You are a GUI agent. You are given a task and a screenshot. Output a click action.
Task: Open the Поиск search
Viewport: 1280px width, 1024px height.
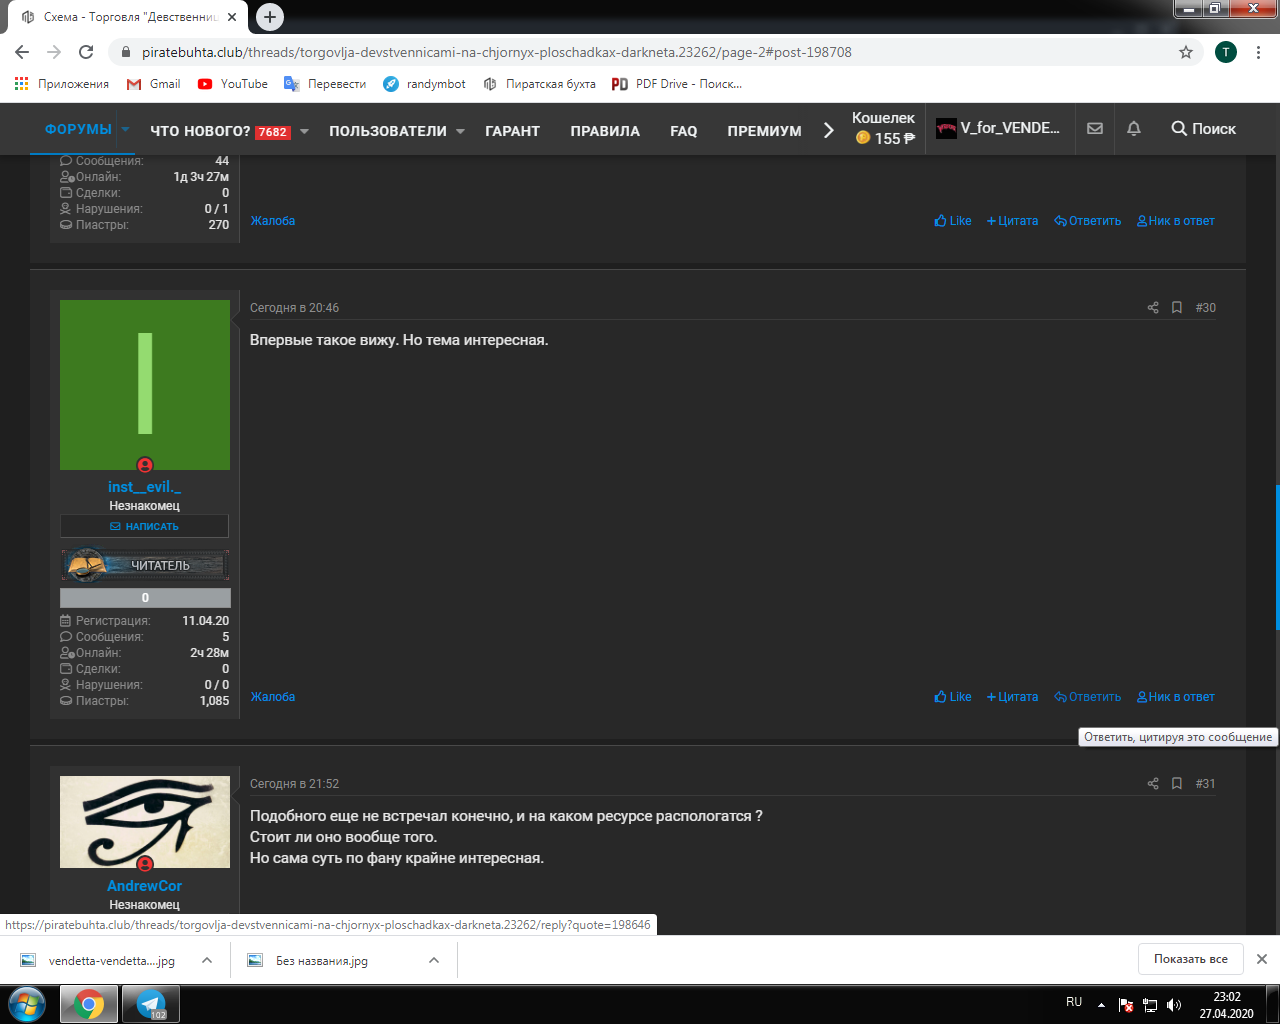[1203, 128]
